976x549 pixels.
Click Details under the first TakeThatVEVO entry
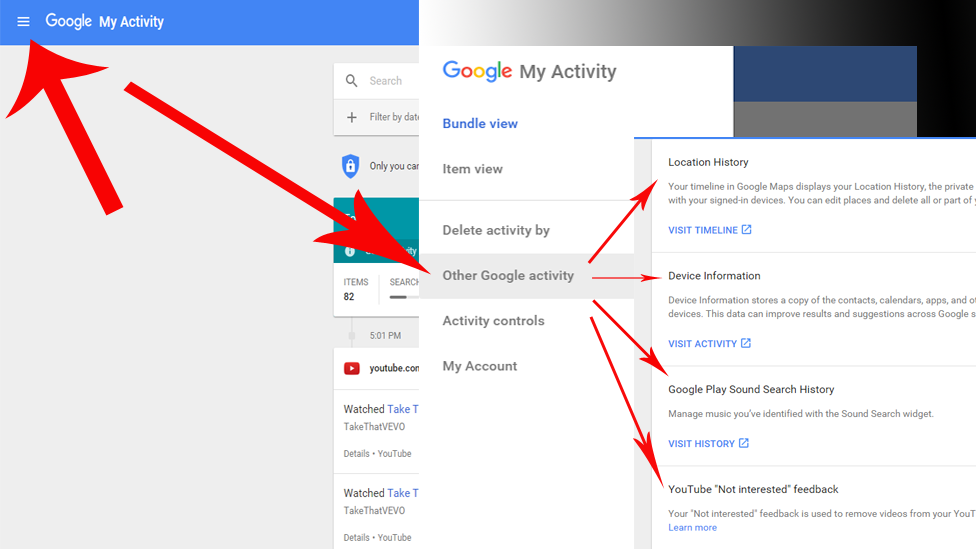(x=356, y=454)
